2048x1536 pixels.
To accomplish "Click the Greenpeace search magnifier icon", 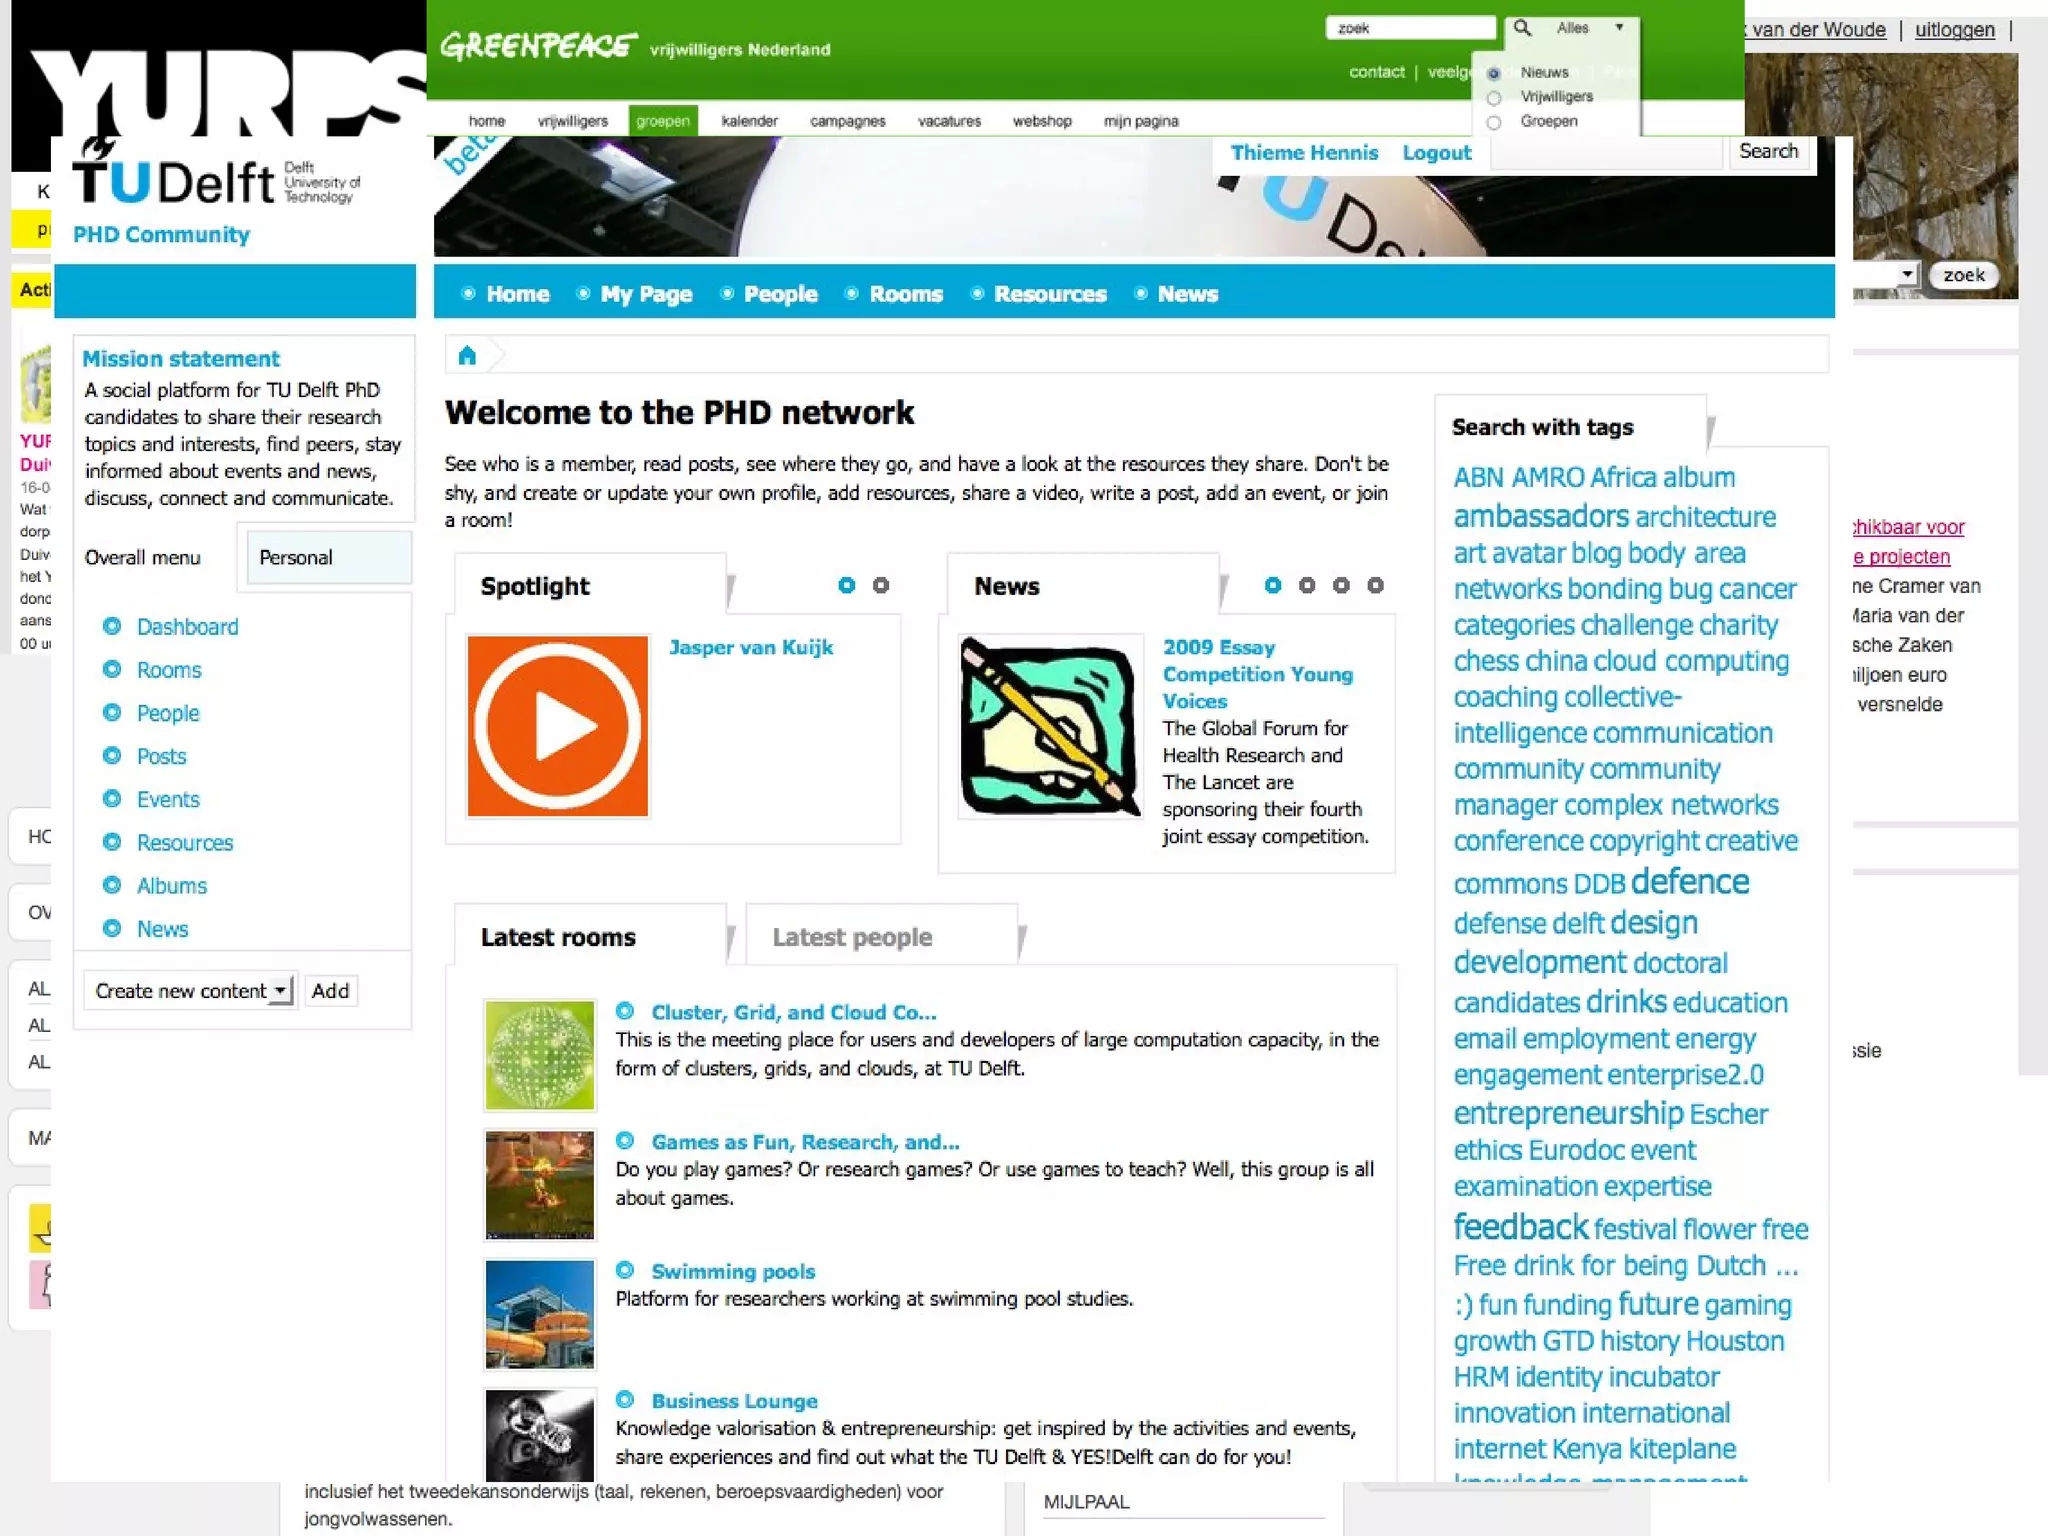I will pyautogui.click(x=1522, y=28).
